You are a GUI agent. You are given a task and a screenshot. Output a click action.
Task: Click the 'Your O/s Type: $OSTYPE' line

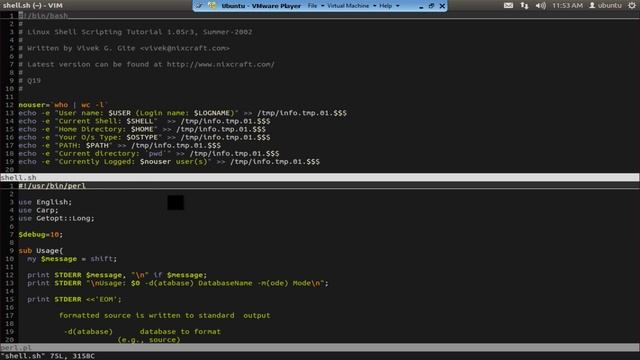[144, 138]
